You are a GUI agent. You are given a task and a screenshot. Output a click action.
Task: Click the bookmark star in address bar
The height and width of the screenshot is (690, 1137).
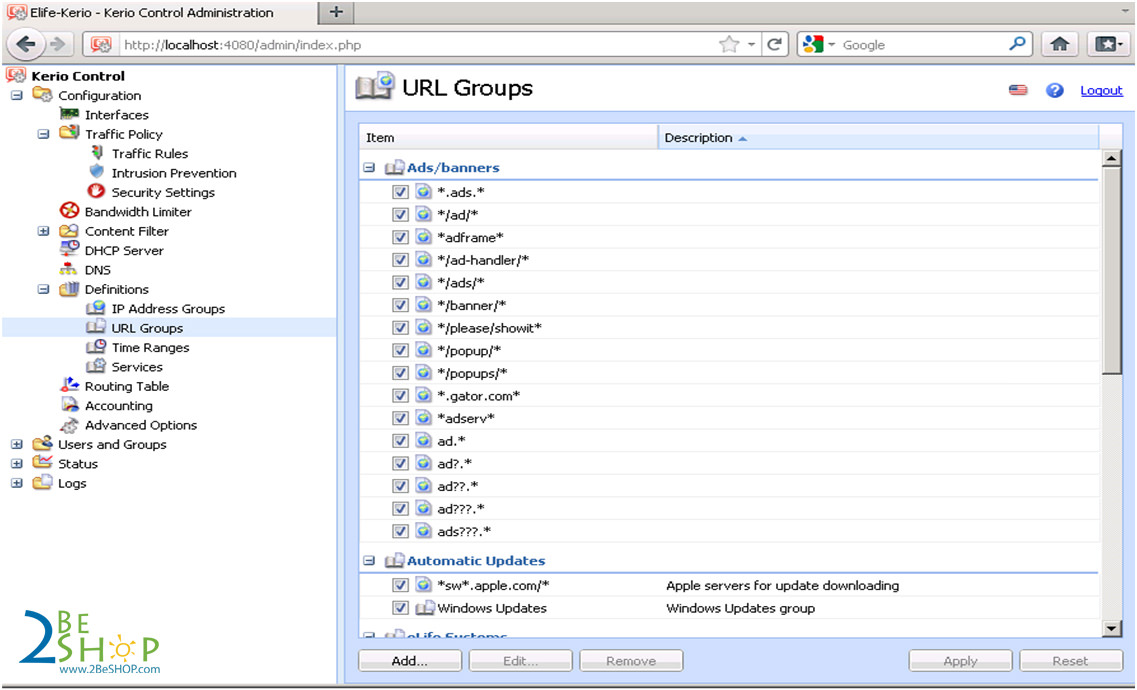point(729,44)
